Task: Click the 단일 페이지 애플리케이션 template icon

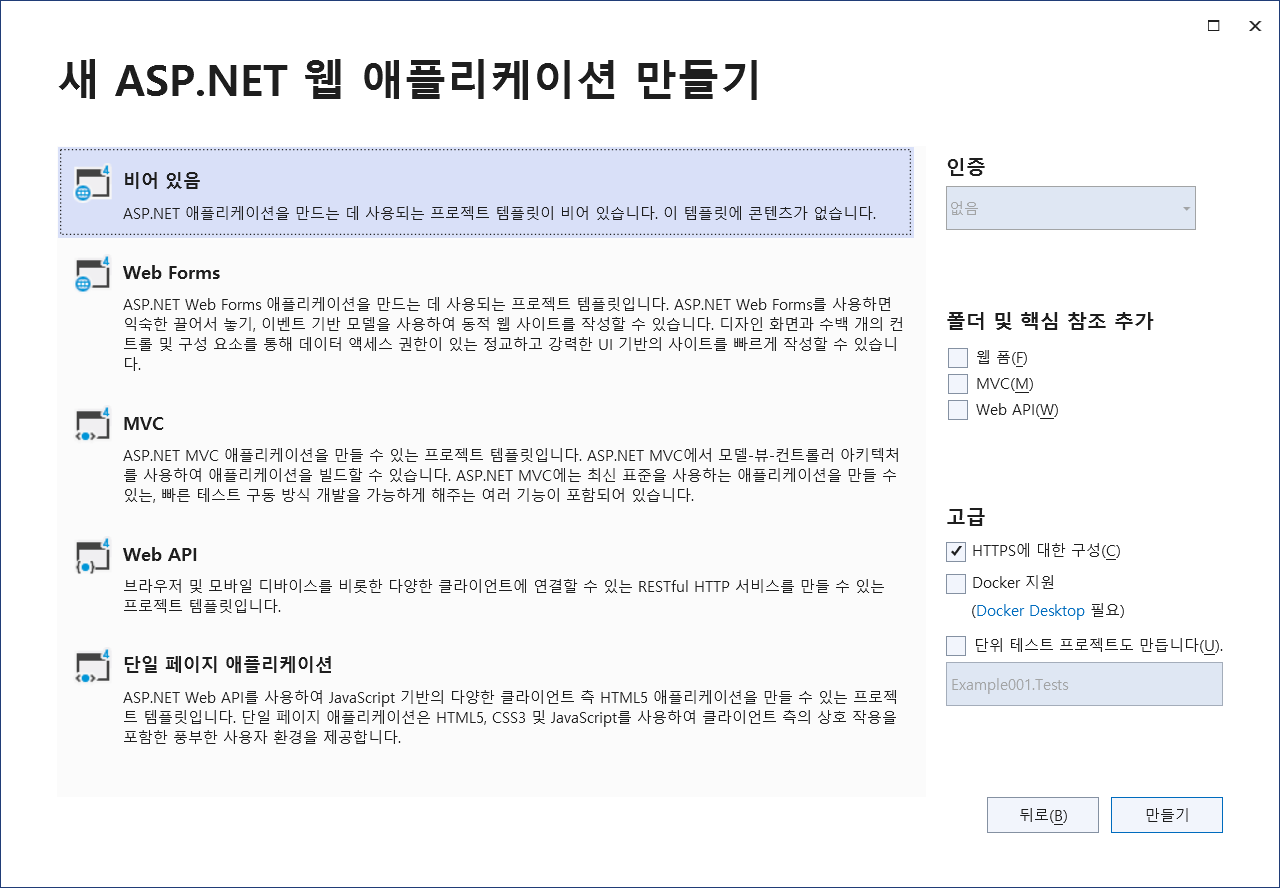Action: 93,666
